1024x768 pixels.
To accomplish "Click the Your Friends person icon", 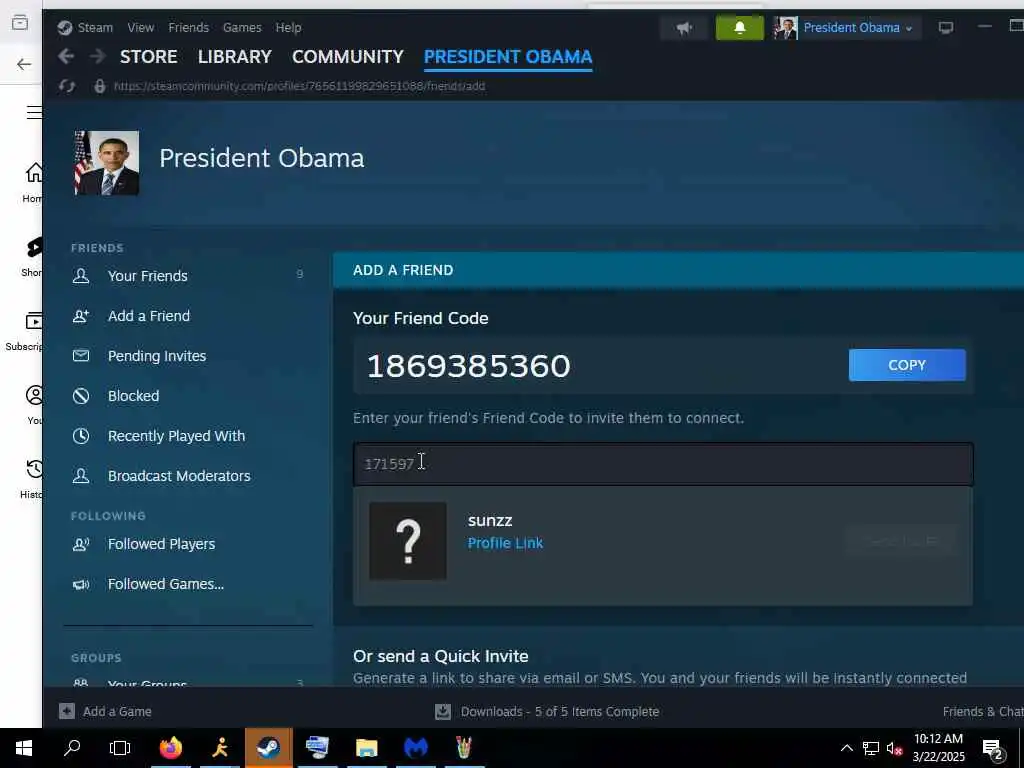I will click(81, 276).
